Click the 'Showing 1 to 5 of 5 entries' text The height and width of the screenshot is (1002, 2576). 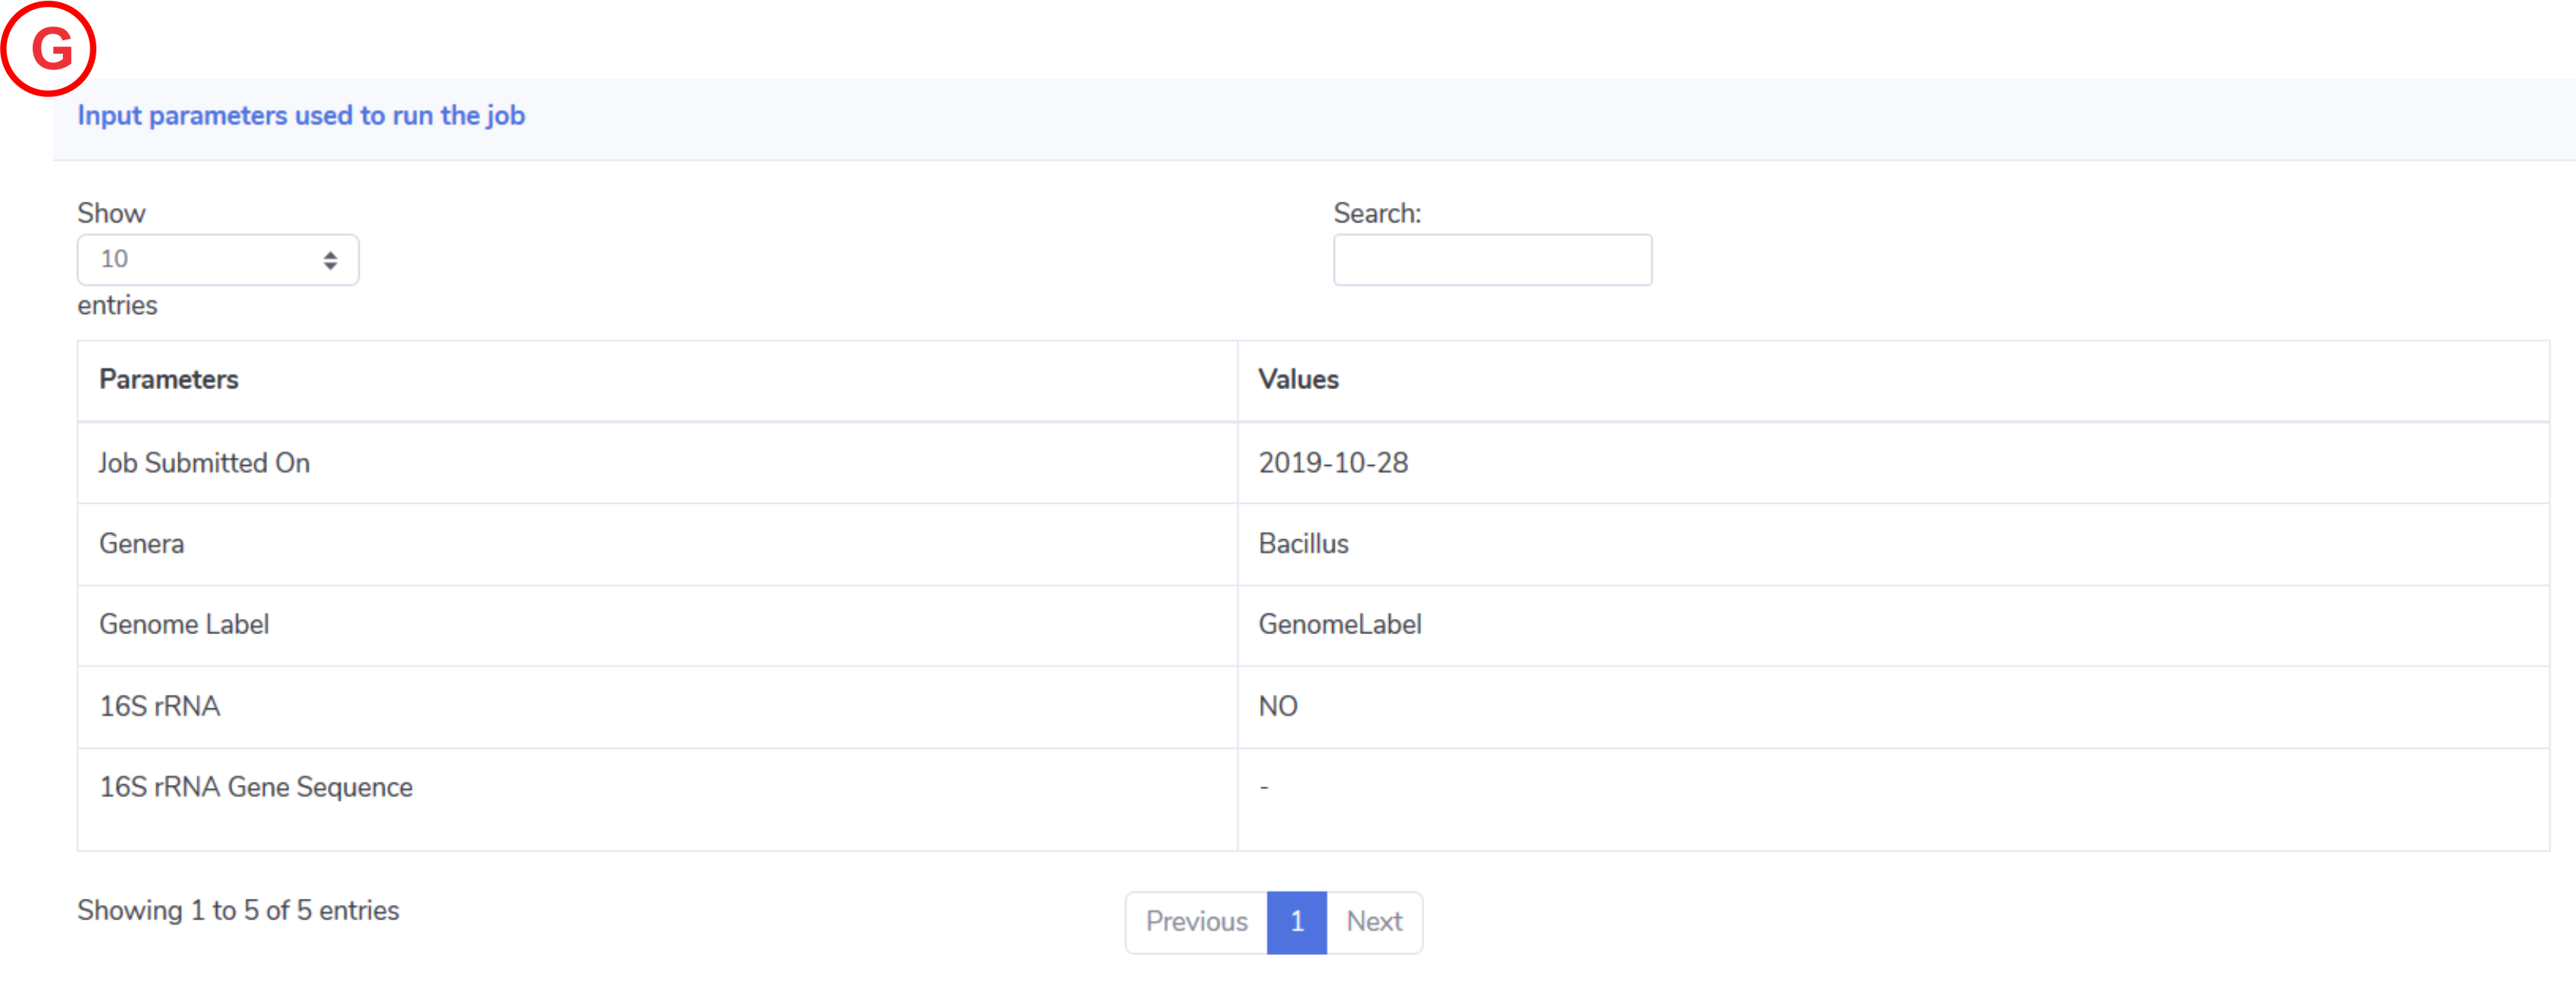238,911
